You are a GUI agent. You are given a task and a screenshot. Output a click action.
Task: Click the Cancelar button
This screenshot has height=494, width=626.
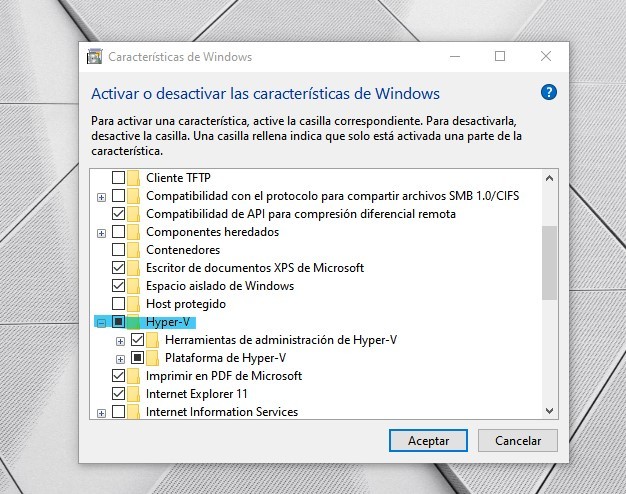point(518,440)
